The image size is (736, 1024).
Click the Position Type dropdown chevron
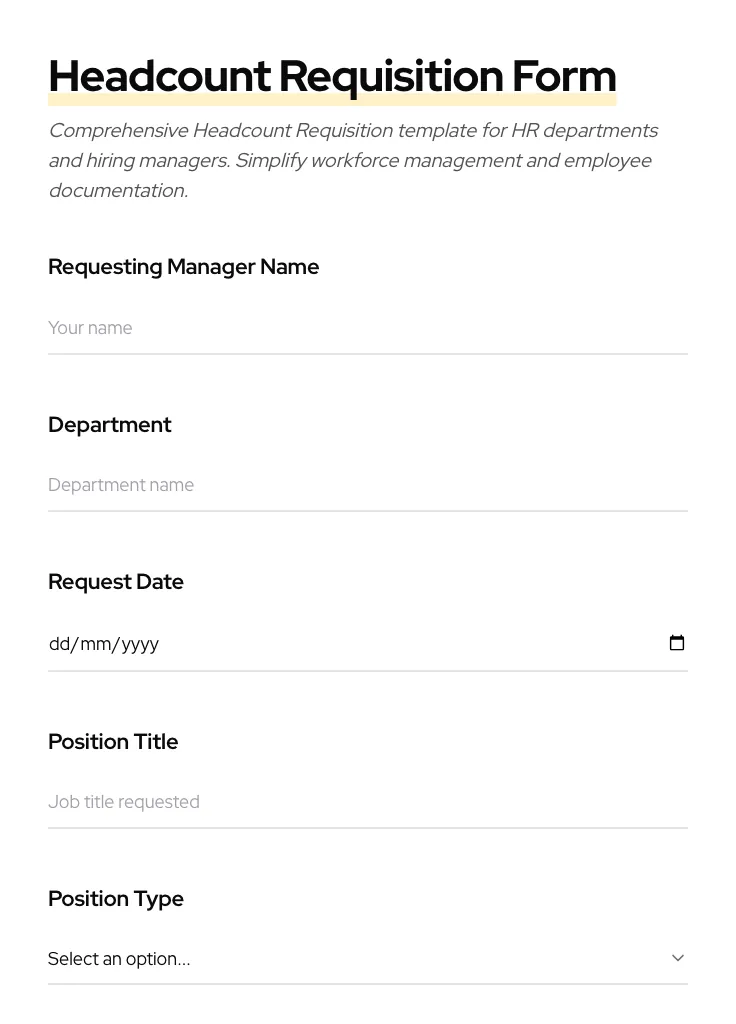coord(678,957)
